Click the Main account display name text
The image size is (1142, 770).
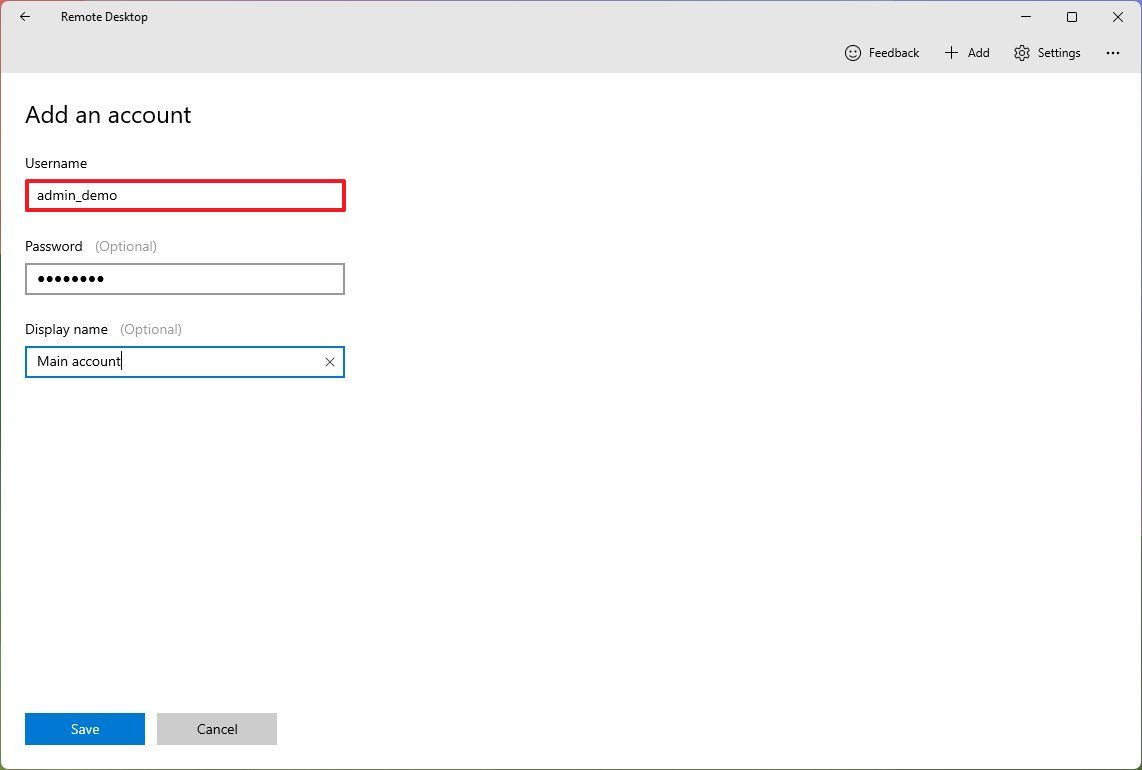click(x=78, y=361)
